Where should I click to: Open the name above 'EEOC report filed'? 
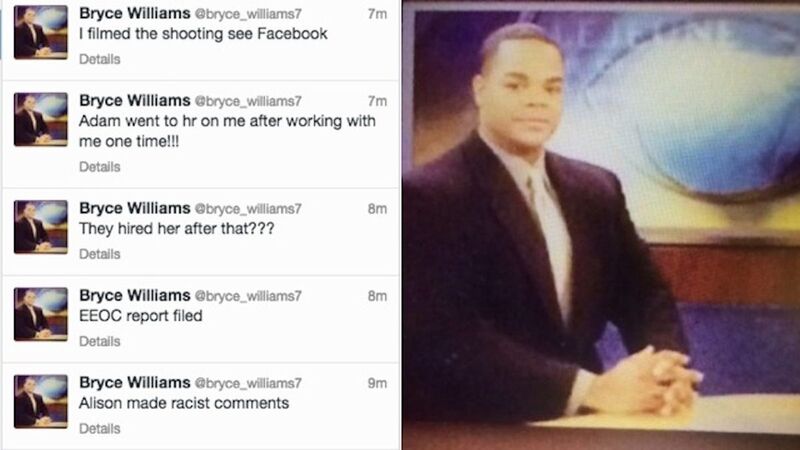pos(135,295)
